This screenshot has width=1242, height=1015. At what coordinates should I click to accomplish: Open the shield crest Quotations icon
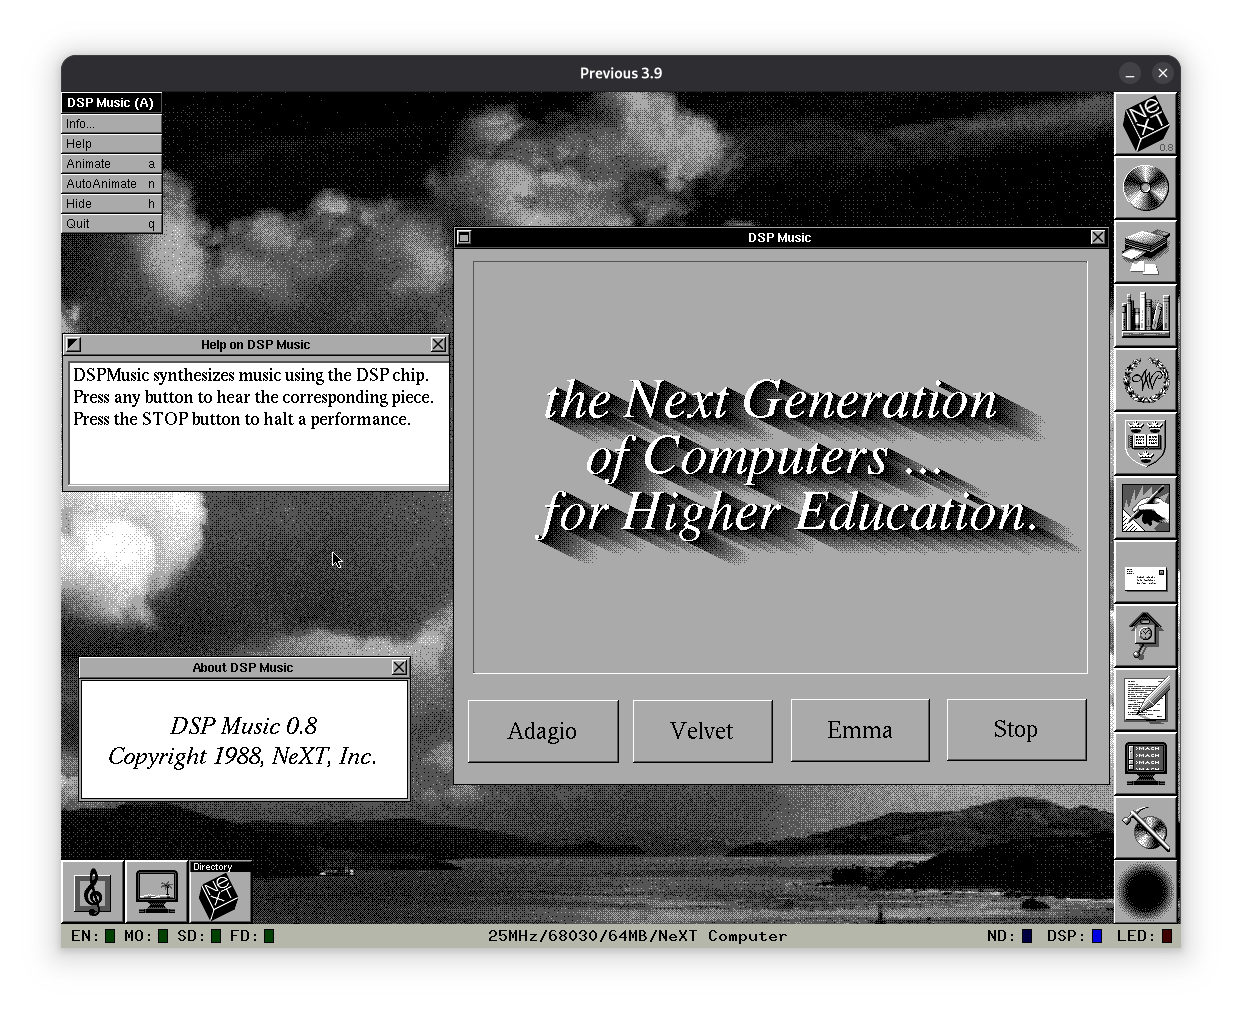tap(1146, 444)
